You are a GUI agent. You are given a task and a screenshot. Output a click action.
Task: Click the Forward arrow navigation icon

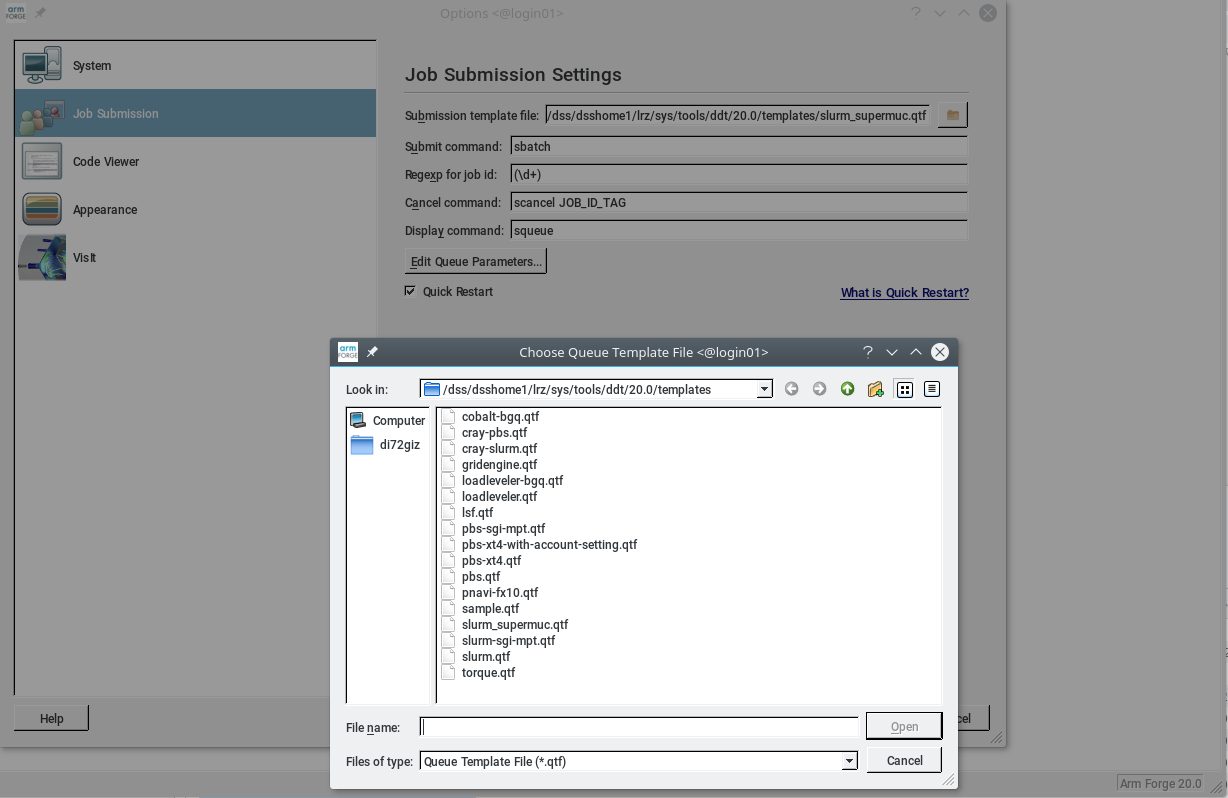(820, 389)
